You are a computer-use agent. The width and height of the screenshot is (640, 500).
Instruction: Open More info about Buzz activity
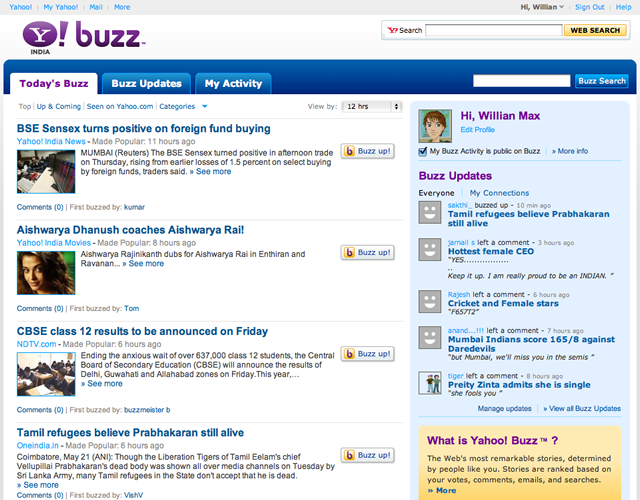tap(570, 151)
